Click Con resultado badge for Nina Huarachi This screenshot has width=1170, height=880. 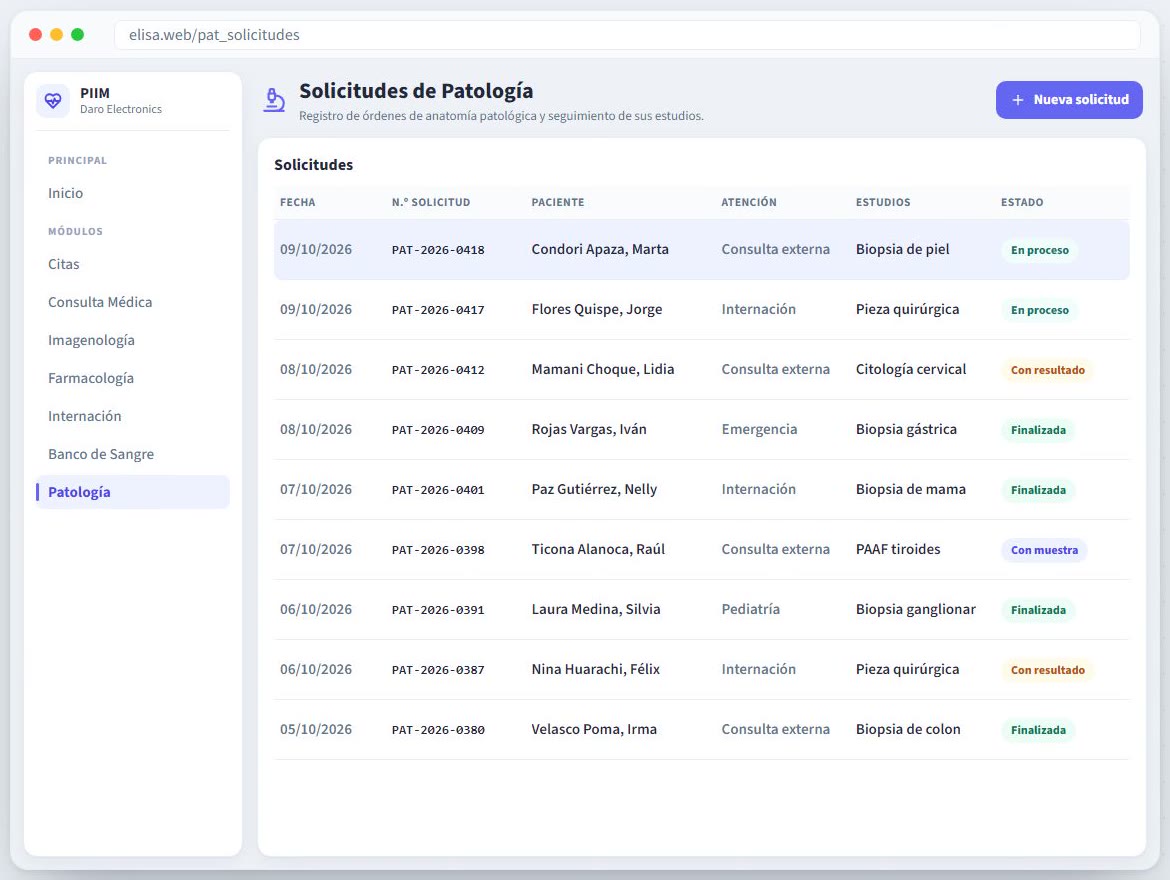(1048, 670)
